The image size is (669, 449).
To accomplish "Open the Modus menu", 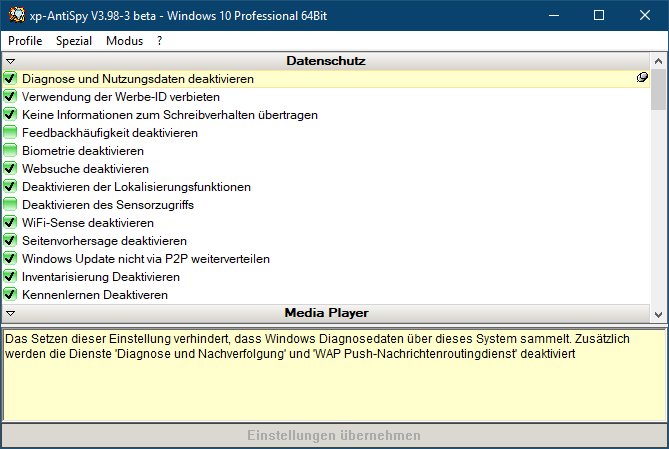I will (125, 41).
